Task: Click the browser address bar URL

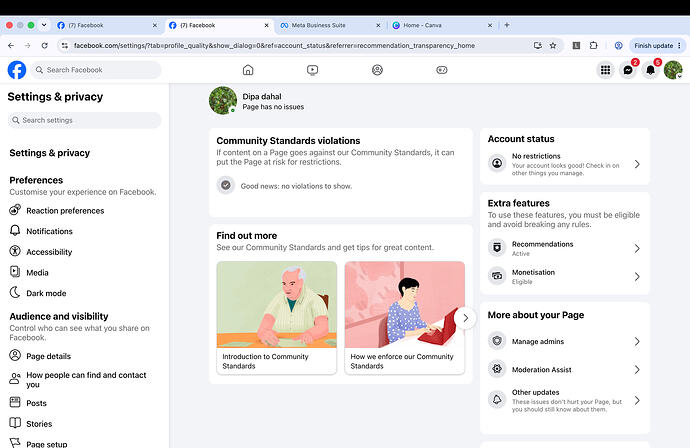Action: coord(274,45)
